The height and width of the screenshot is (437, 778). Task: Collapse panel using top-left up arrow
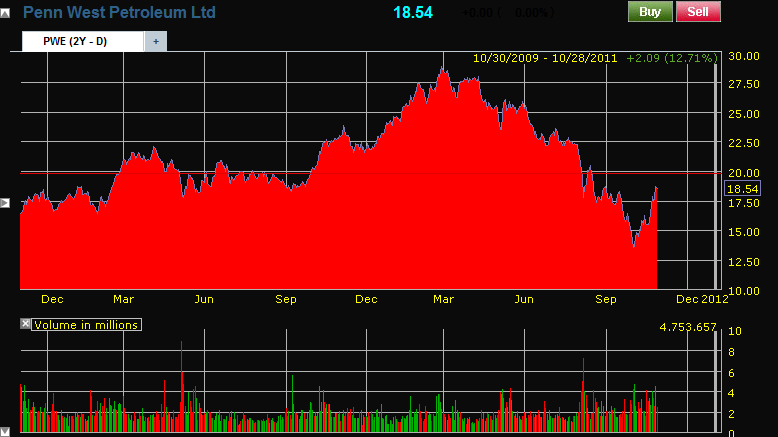pyautogui.click(x=5, y=13)
